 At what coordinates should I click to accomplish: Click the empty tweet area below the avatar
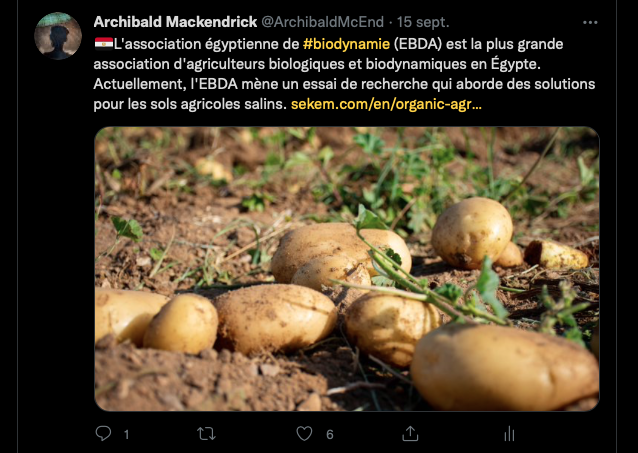[x=58, y=244]
